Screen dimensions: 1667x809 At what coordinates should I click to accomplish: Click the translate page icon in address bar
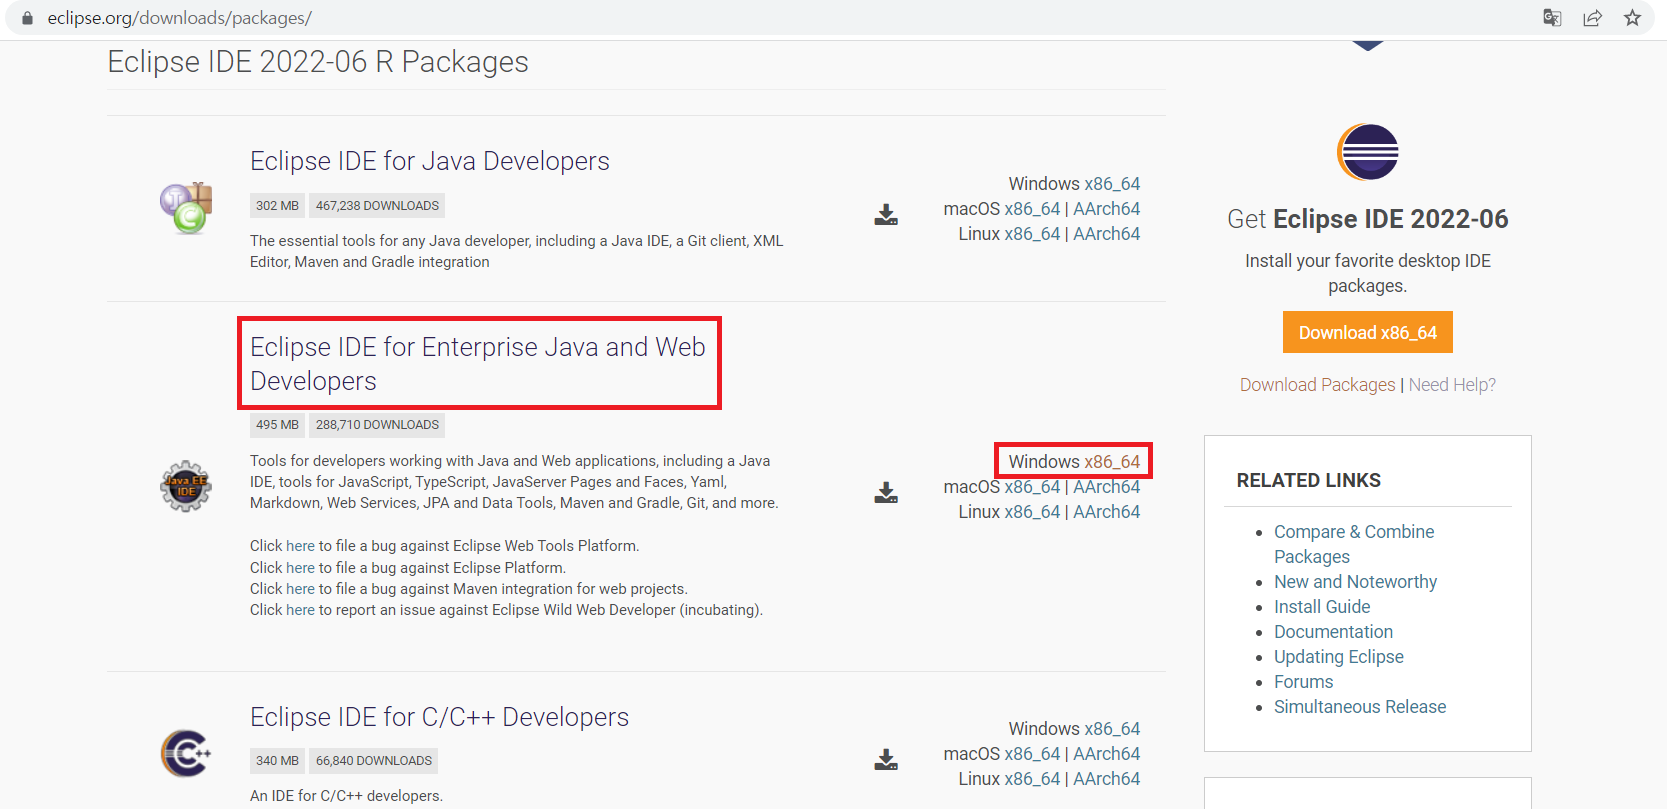pyautogui.click(x=1552, y=18)
